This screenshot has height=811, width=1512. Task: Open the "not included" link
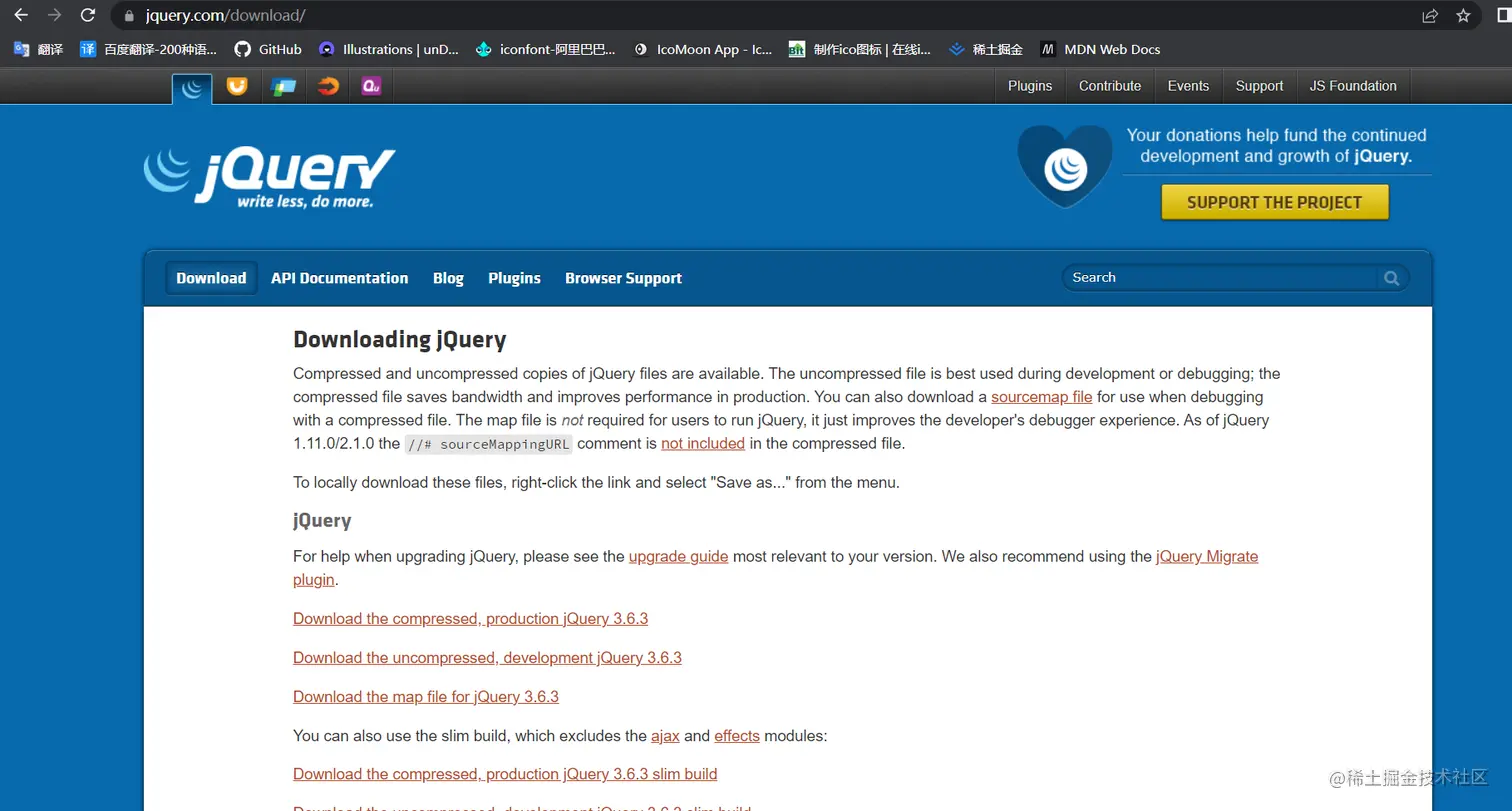click(703, 443)
